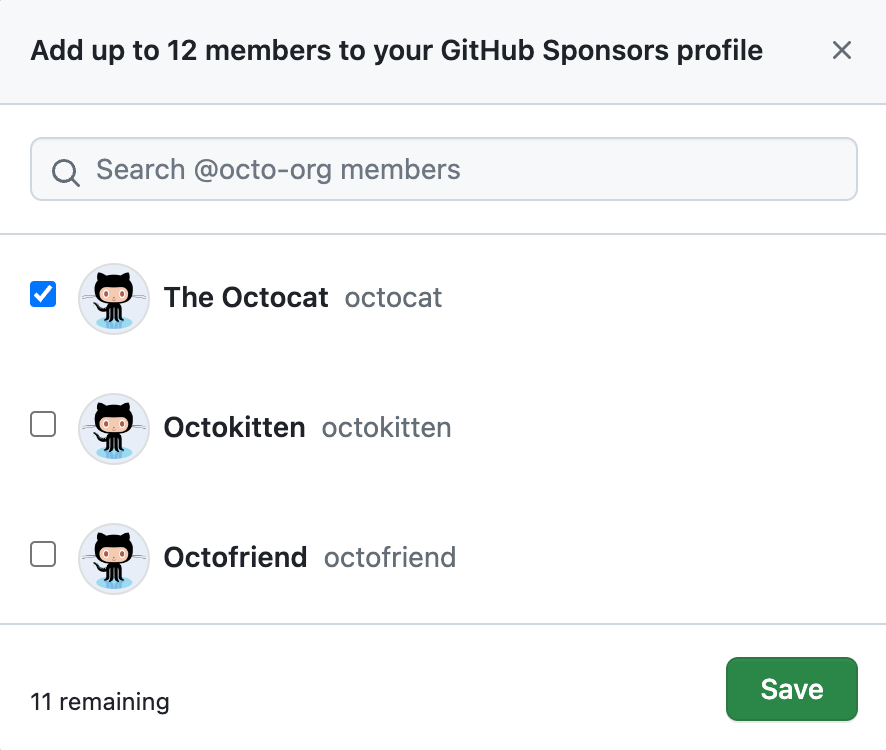This screenshot has width=886, height=750.
Task: Click the octokitten username link
Action: [386, 428]
